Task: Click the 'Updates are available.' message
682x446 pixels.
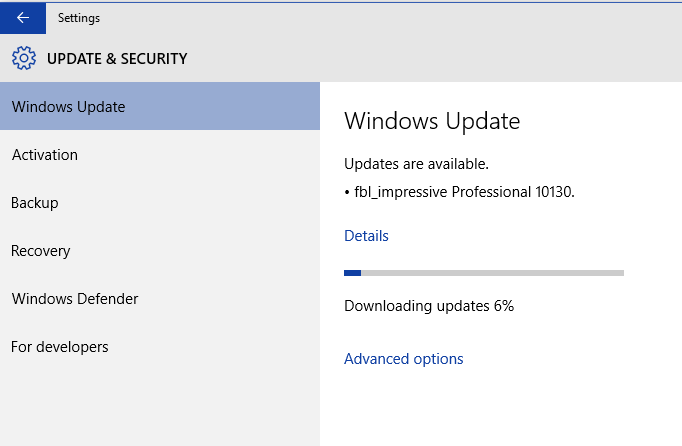Action: coord(416,164)
